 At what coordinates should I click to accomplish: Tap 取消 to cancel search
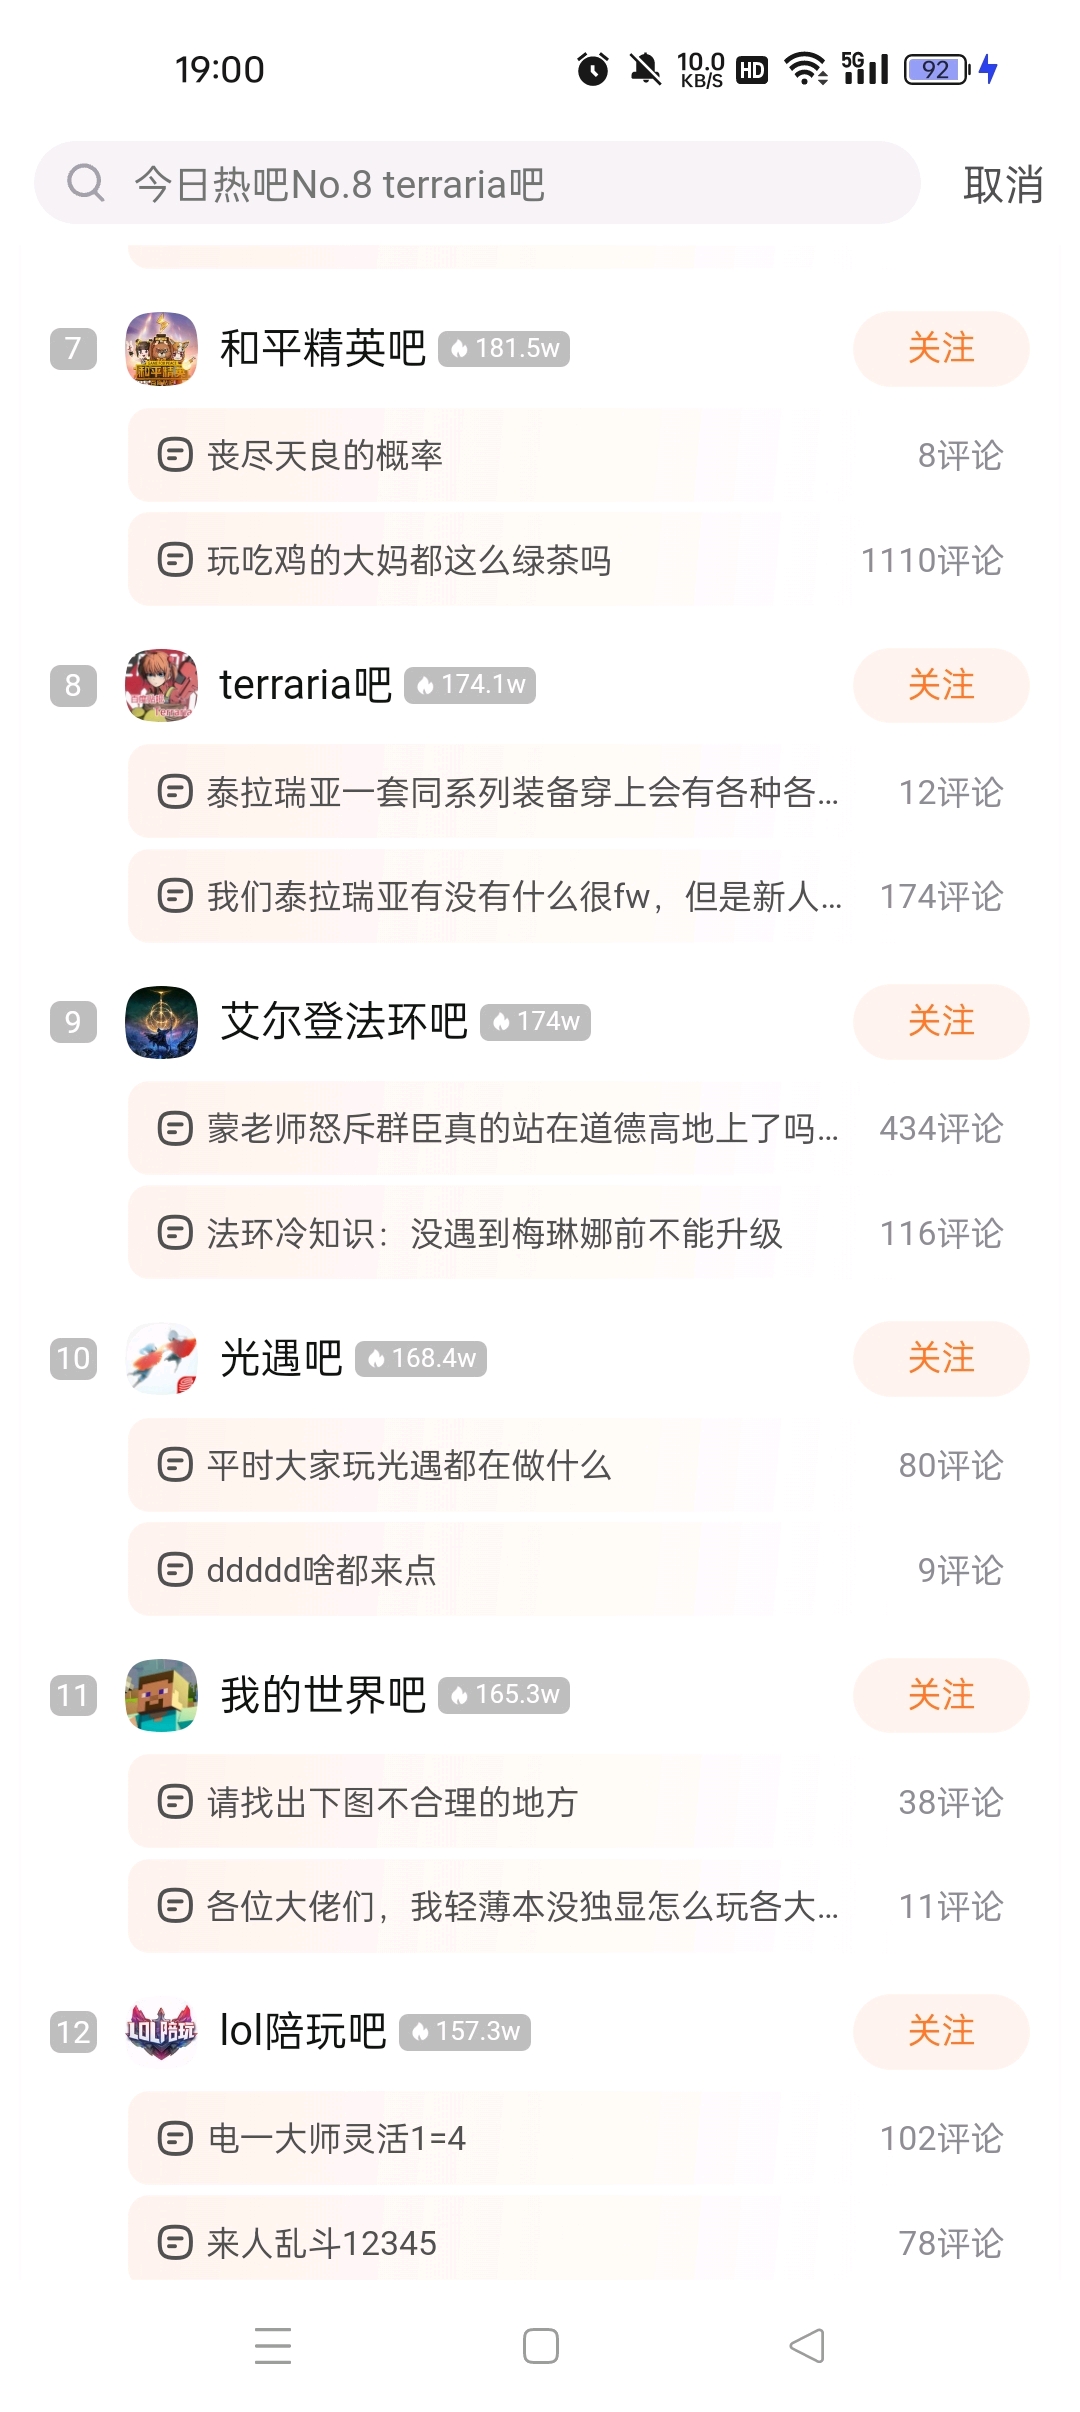click(1003, 184)
